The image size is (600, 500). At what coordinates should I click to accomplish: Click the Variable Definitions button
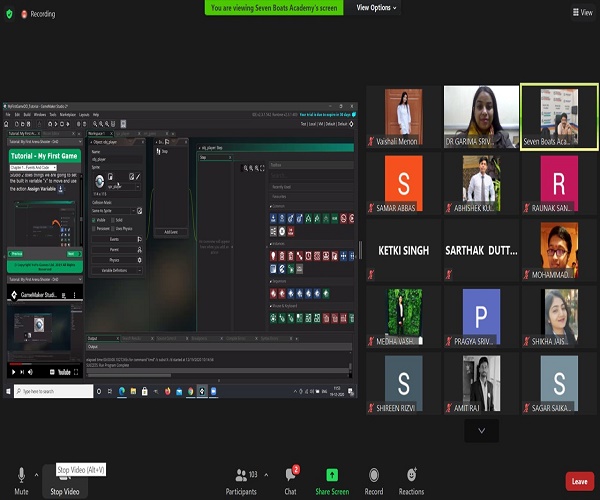coord(114,270)
